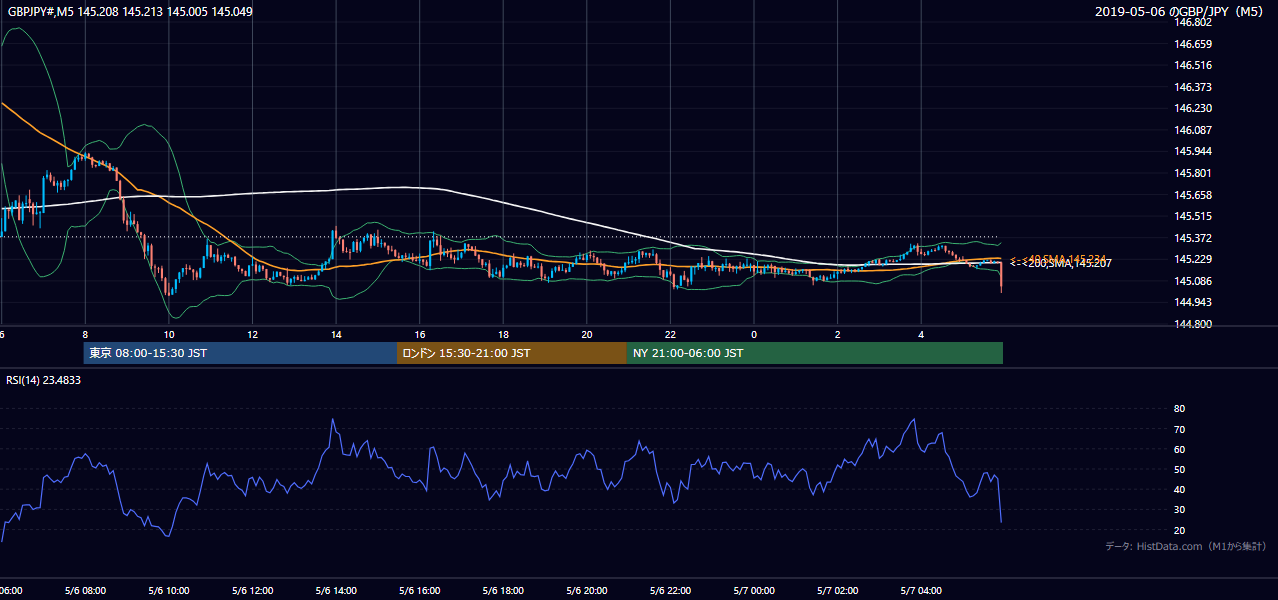Click RSI scale value 50
Image resolution: width=1278 pixels, height=600 pixels.
coord(1179,469)
